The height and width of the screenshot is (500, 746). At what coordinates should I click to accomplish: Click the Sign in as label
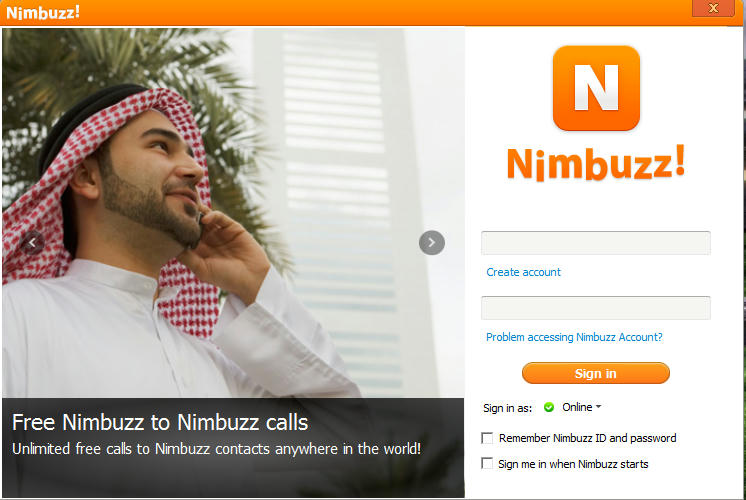click(507, 408)
